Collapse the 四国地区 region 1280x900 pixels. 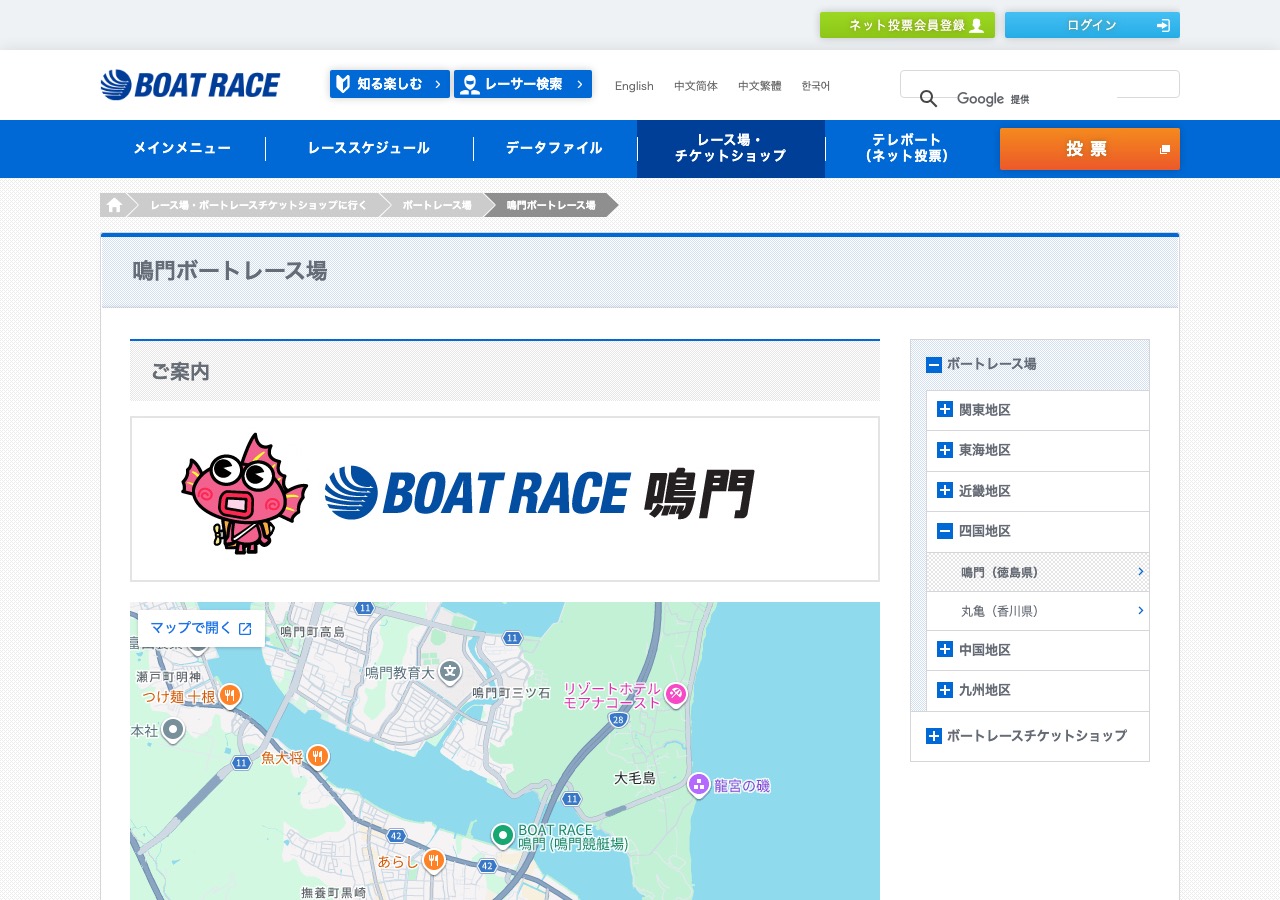point(945,531)
